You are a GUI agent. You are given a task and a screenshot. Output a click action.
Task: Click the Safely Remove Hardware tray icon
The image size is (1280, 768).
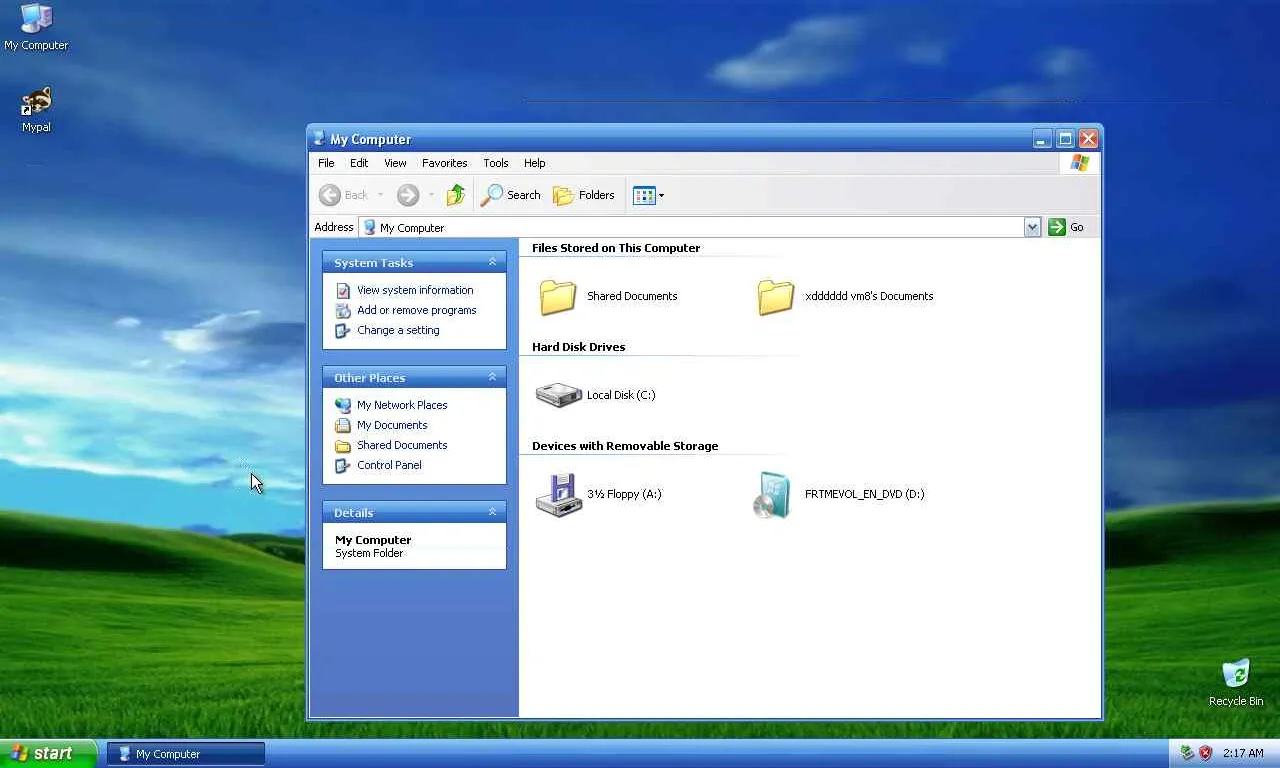[x=1187, y=753]
